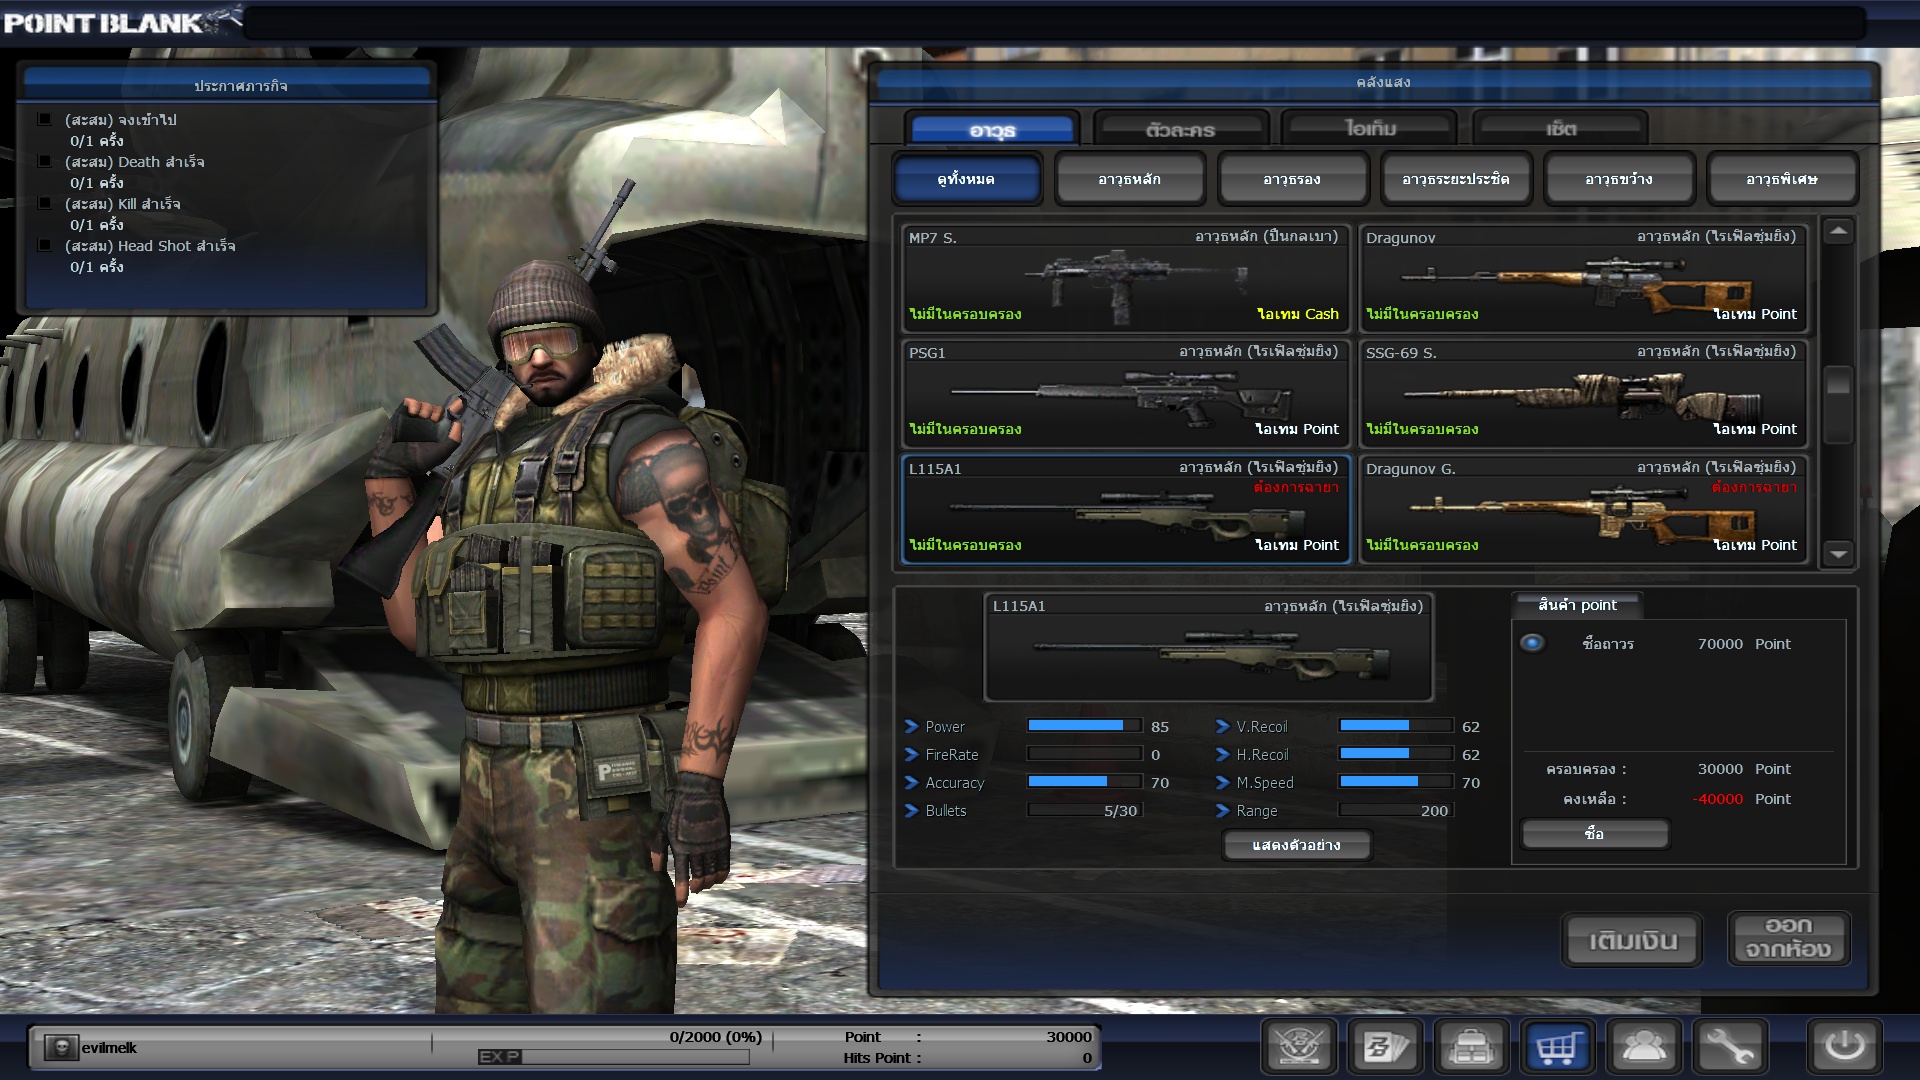Click the power exit icon
Image resolution: width=1920 pixels, height=1080 pixels.
tap(1844, 1047)
